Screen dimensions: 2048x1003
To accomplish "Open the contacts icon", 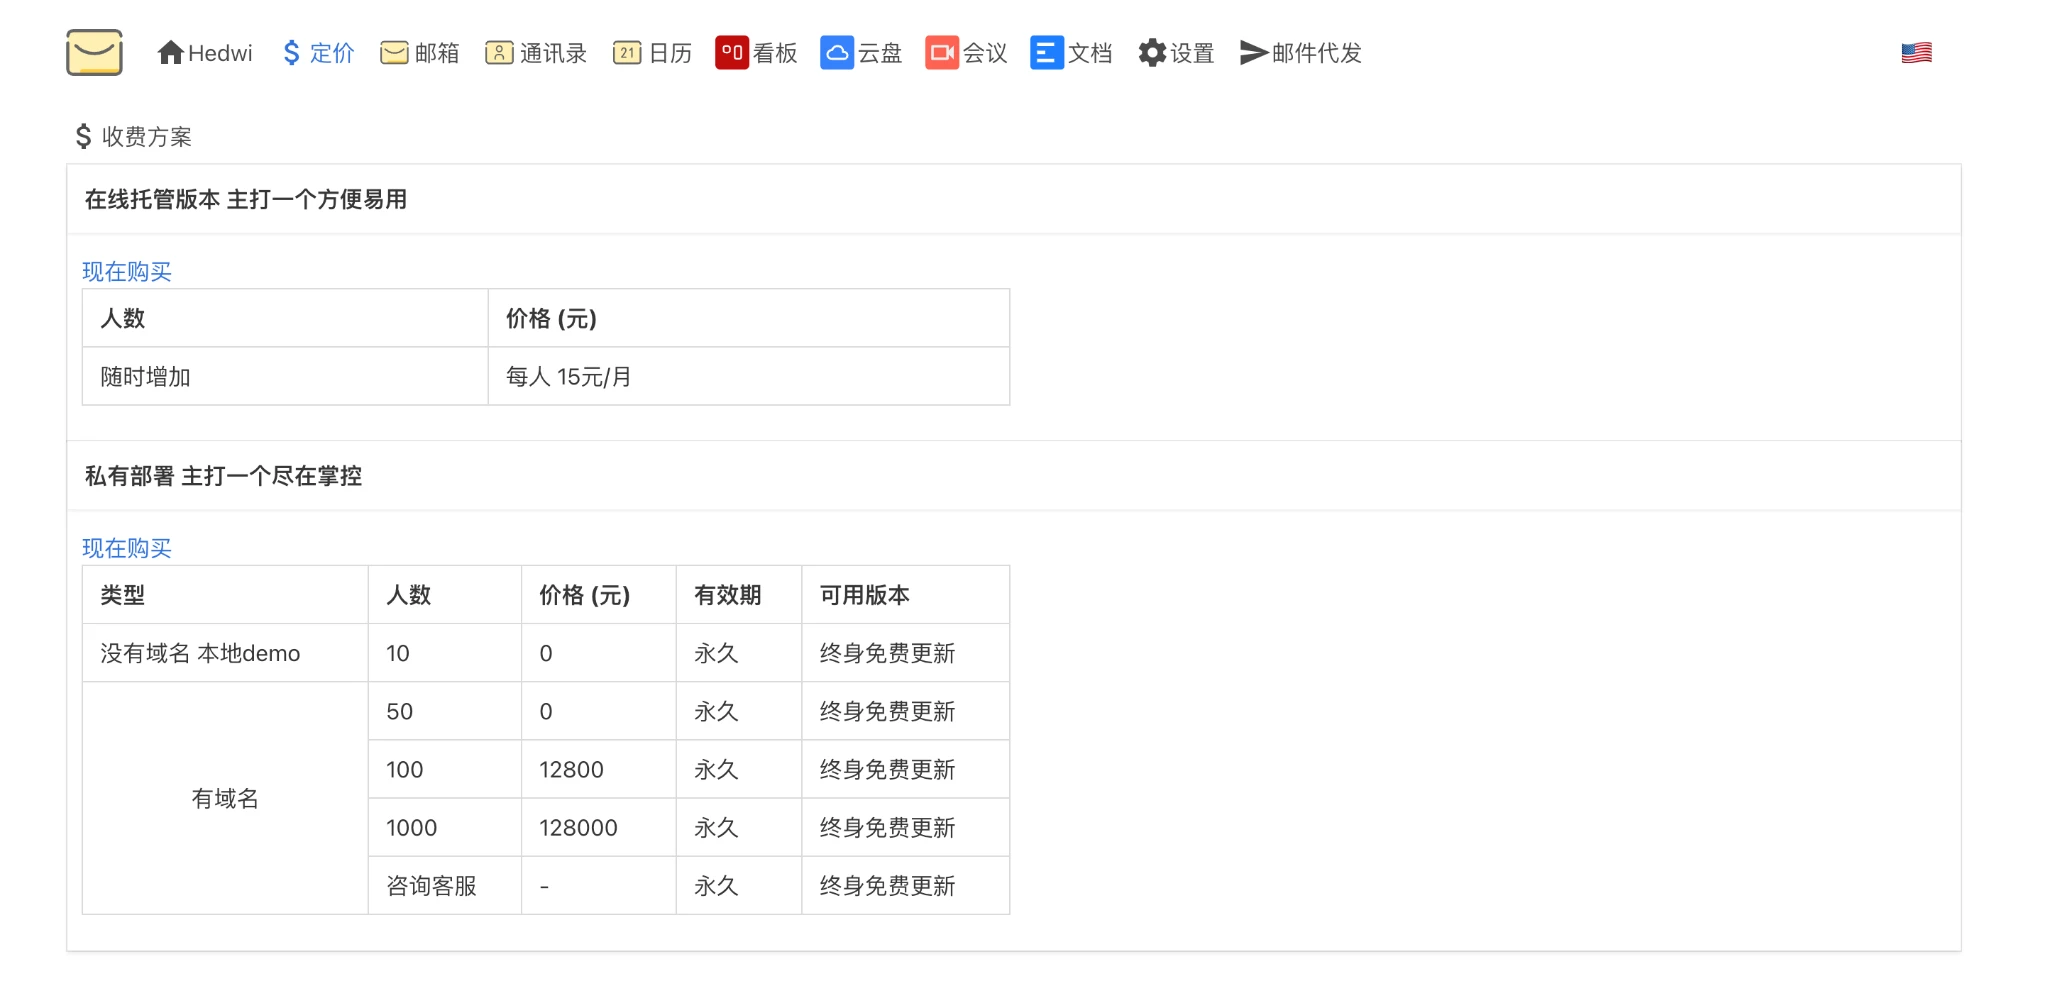I will (498, 53).
